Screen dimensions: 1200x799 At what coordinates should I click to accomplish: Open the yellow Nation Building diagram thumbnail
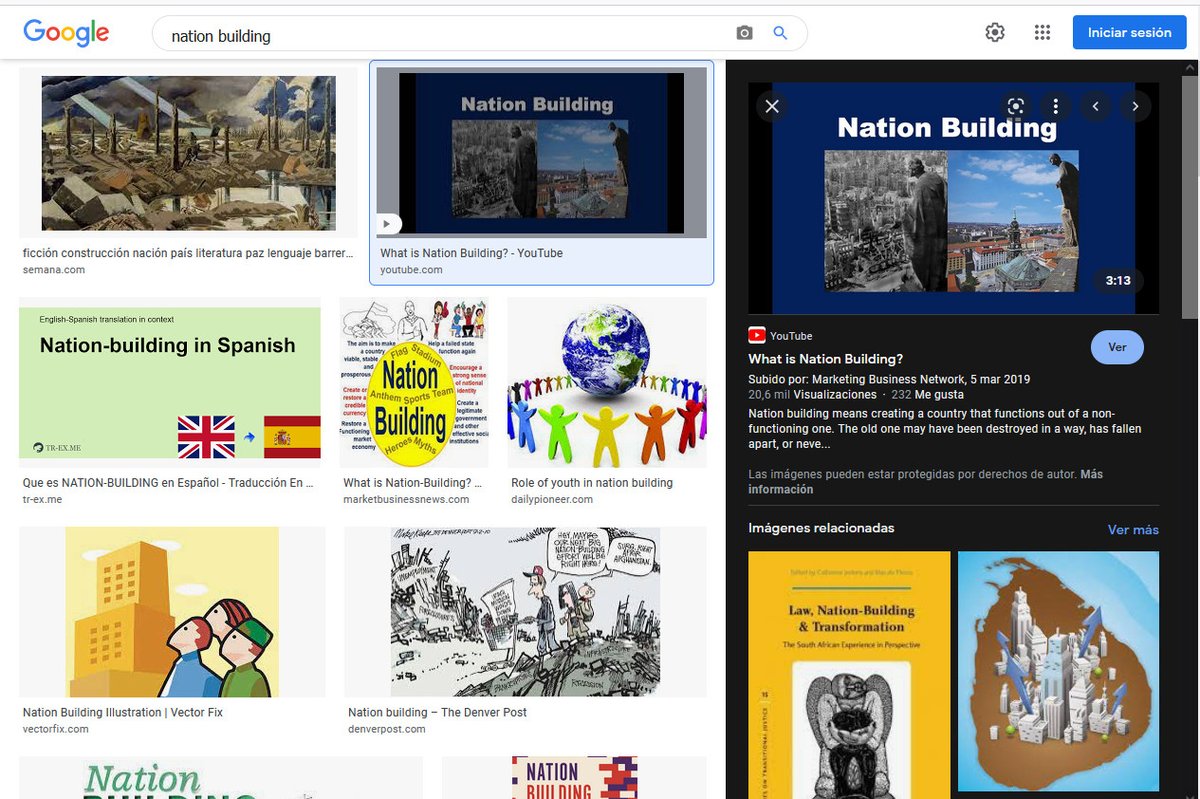(414, 382)
